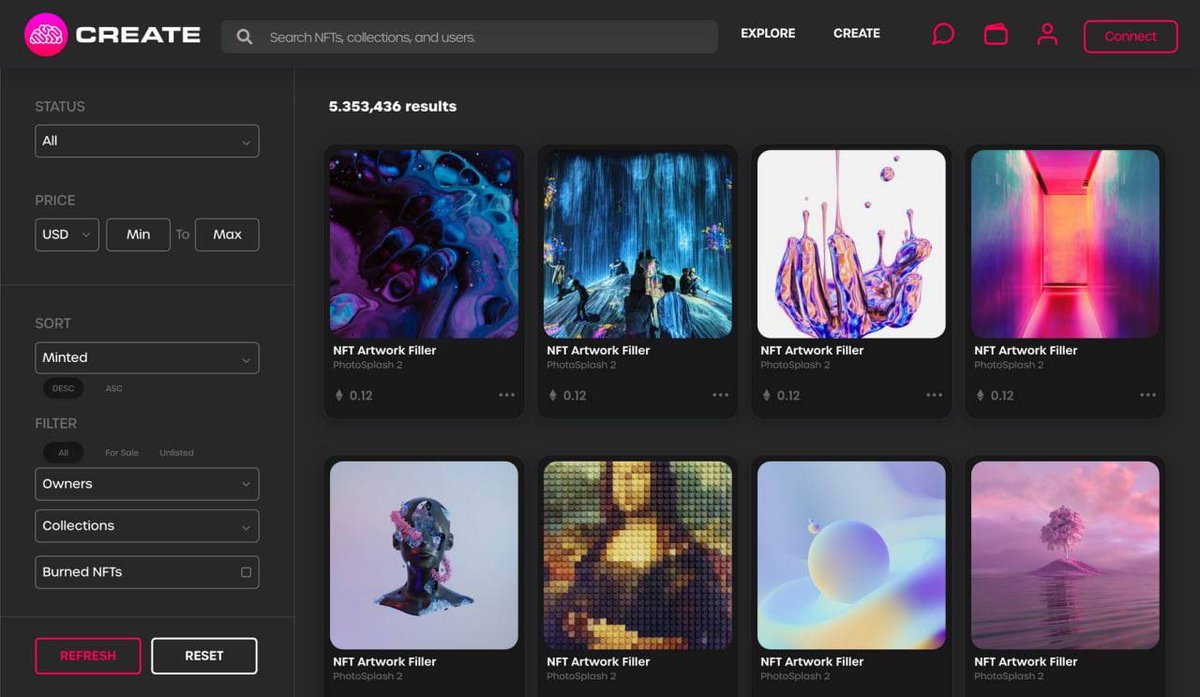Click the 5.353,436 results text

tap(393, 106)
